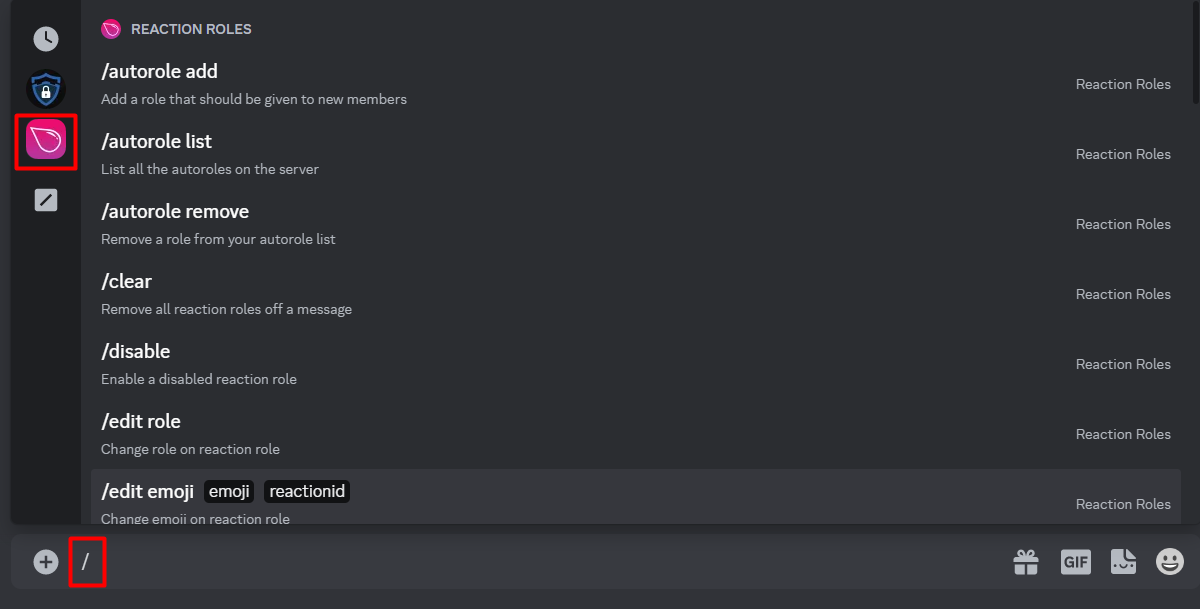Click the command list scrollbar
Viewport: 1200px width, 609px height.
(1195, 52)
